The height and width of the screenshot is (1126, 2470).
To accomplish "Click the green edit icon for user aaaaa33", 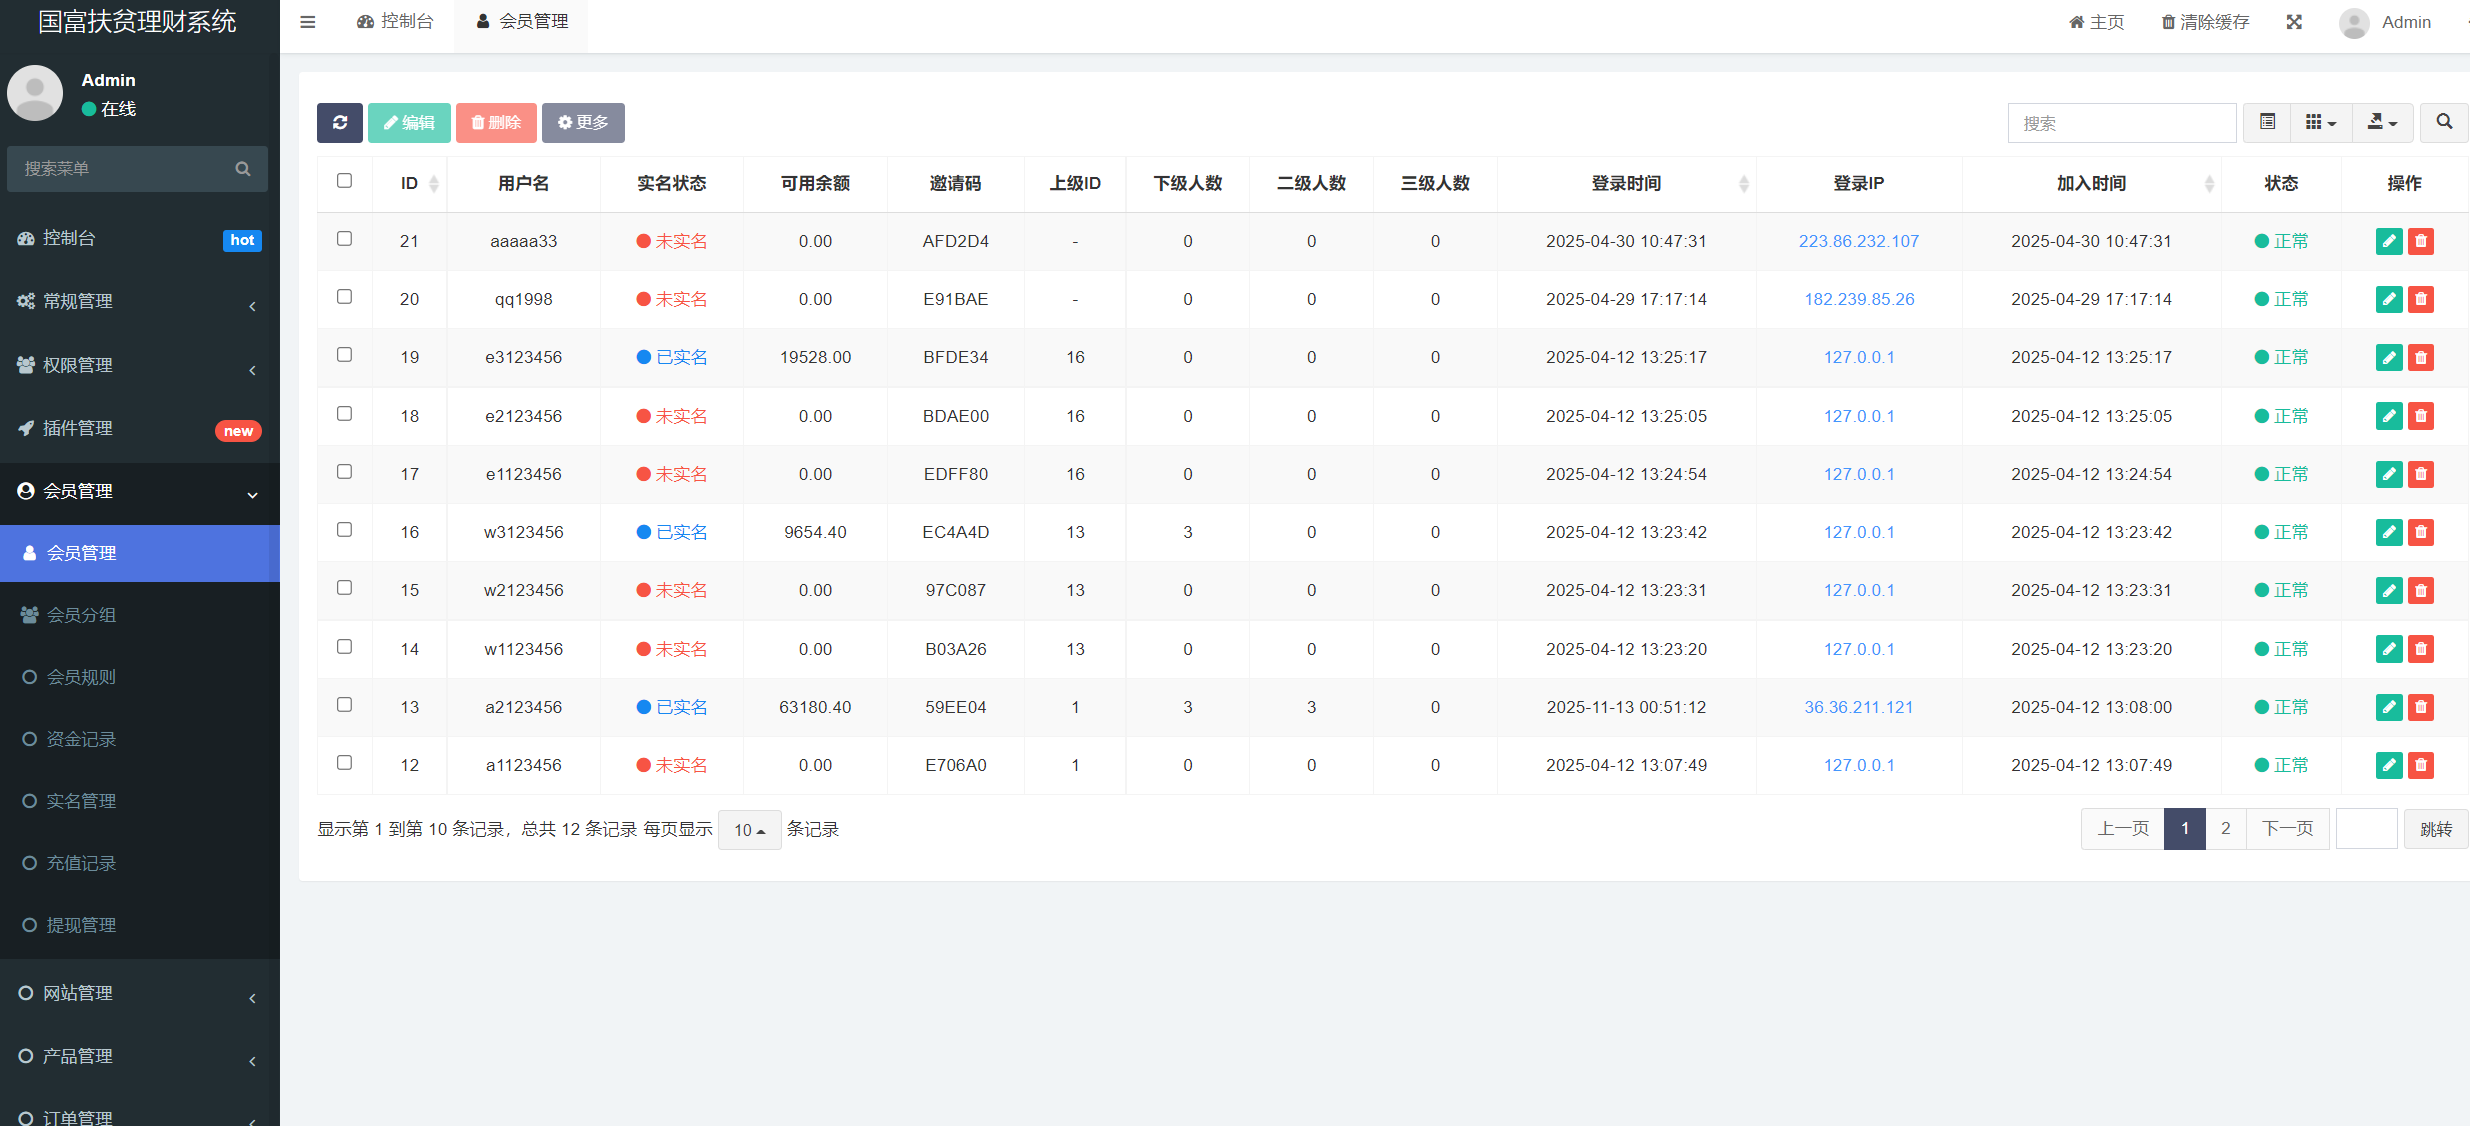I will point(2389,241).
